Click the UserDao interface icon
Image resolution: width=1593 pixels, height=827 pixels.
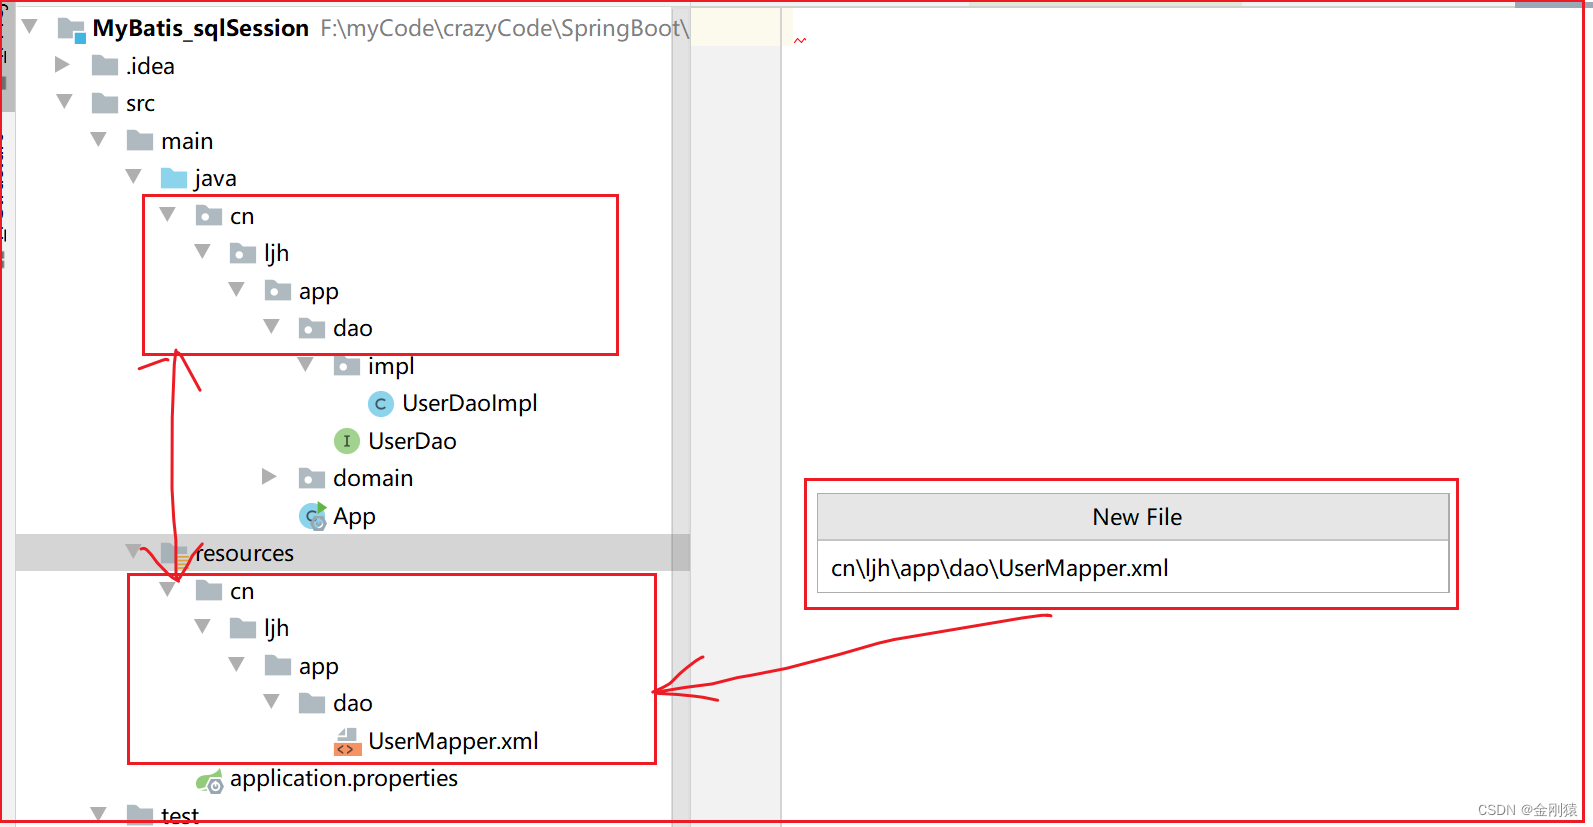346,441
